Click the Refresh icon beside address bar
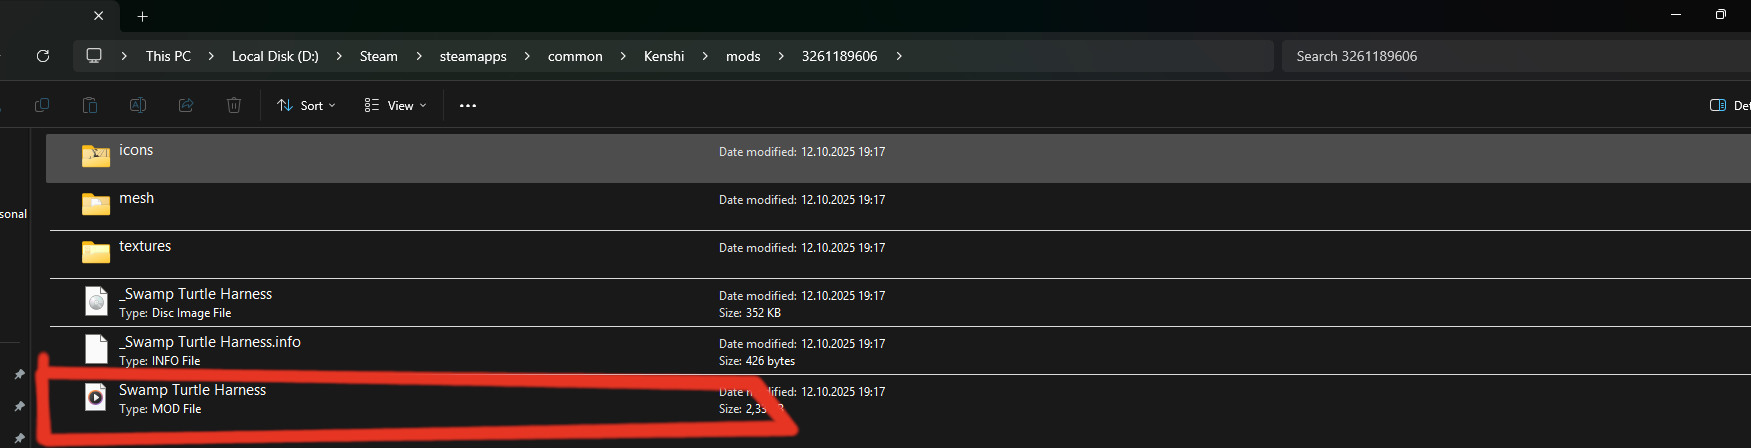 [x=43, y=56]
